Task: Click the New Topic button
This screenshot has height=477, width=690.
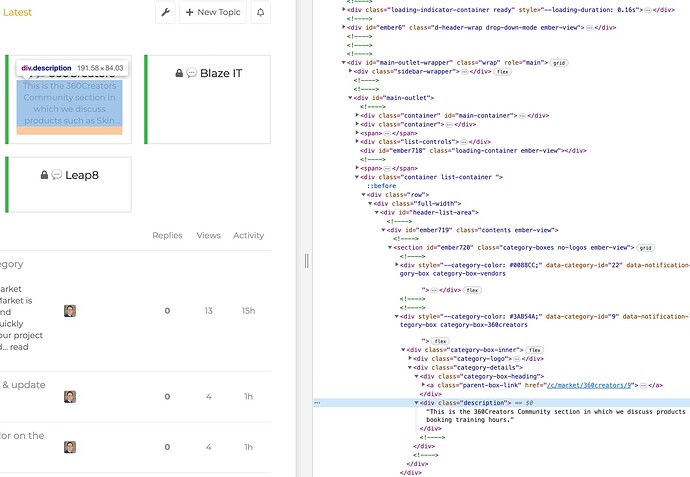Action: [213, 12]
